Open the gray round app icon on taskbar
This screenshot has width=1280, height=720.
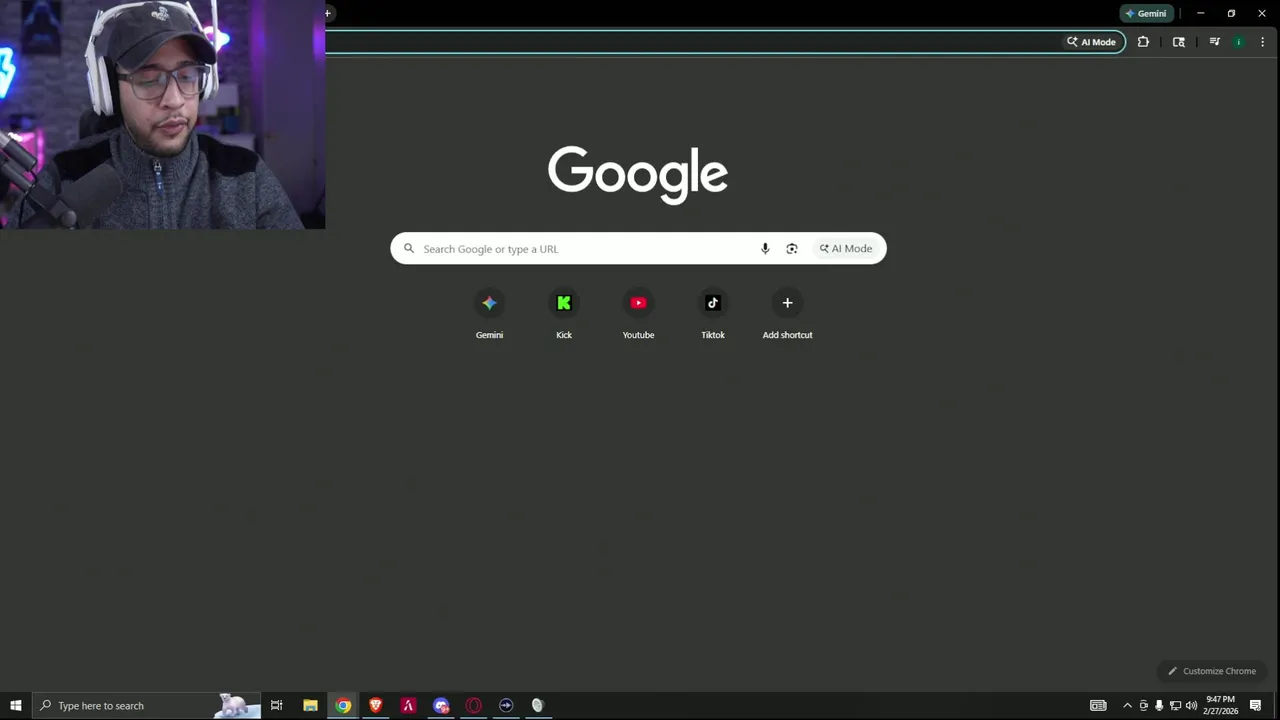[x=537, y=706]
